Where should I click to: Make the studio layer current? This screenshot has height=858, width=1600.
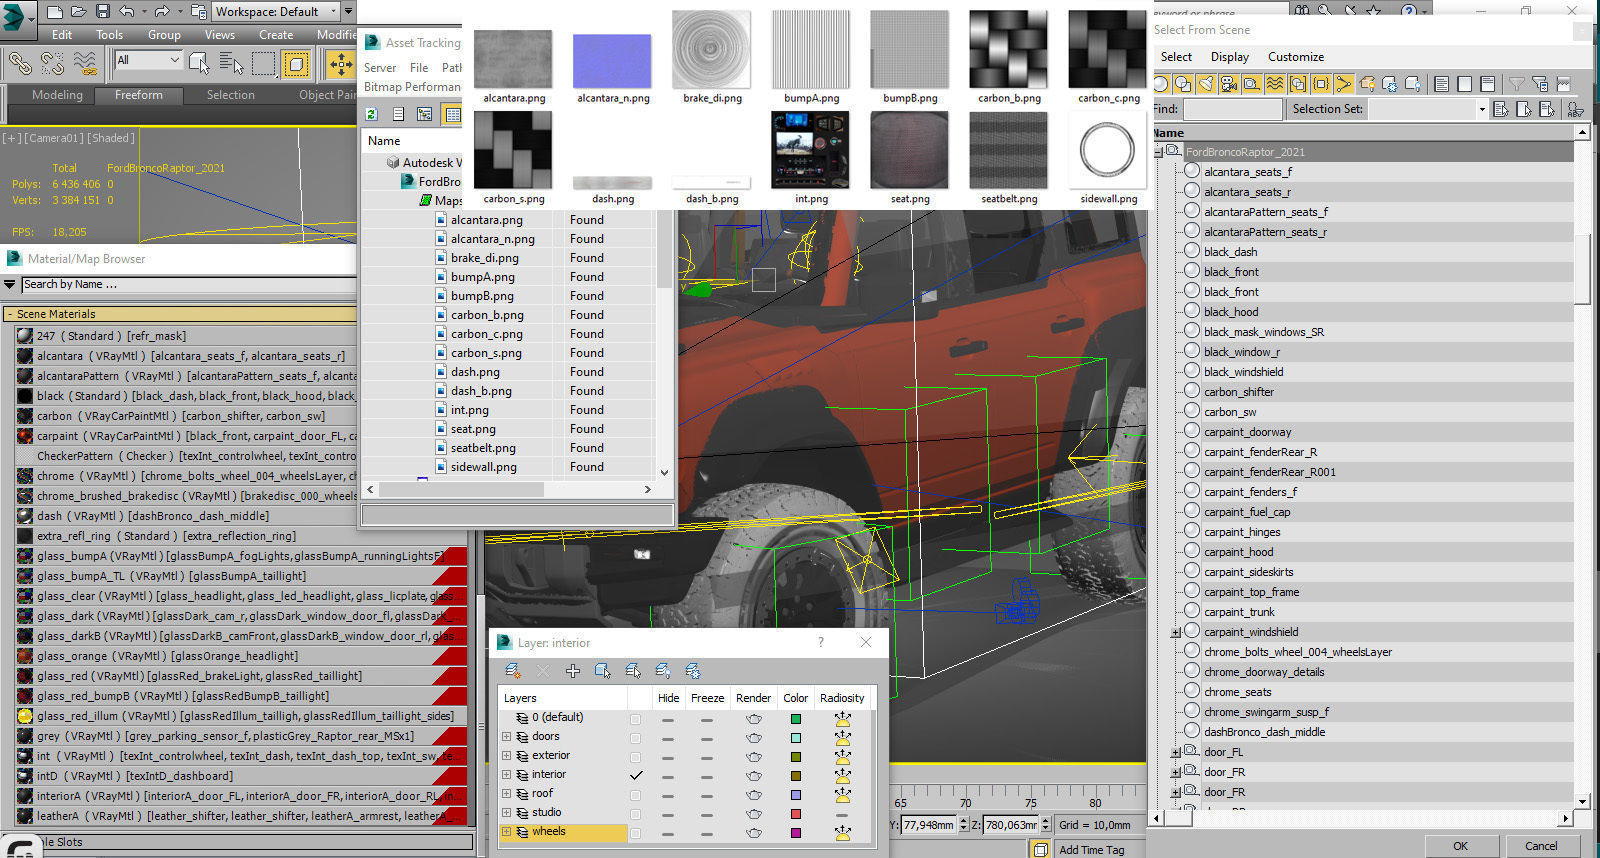click(636, 813)
